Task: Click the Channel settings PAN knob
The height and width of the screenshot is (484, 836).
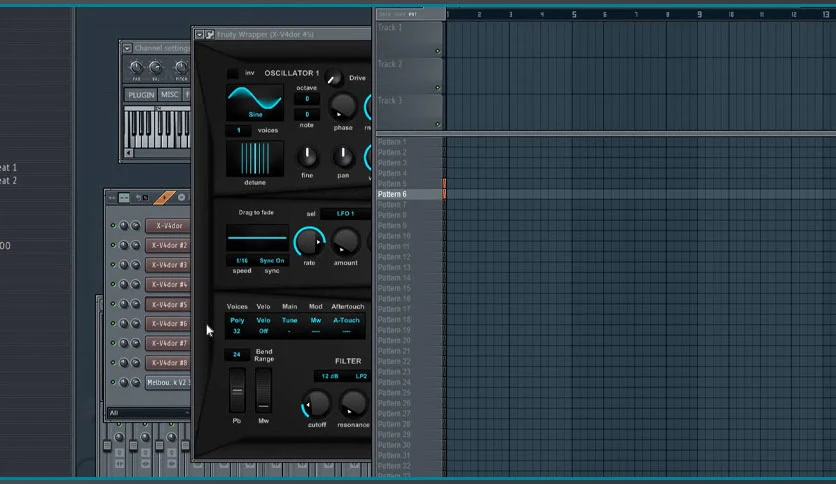Action: pos(136,67)
